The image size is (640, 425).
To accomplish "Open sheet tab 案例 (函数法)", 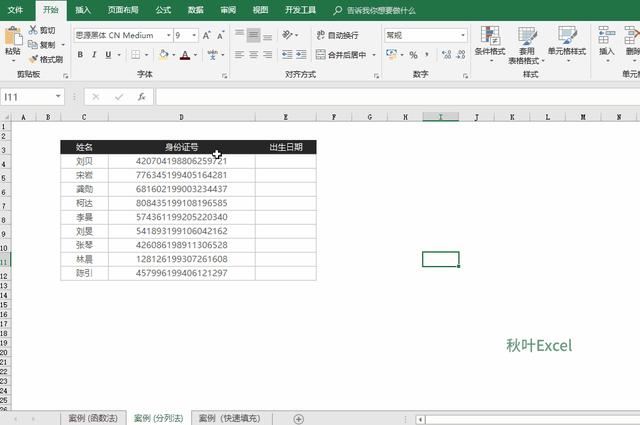I will pos(93,418).
